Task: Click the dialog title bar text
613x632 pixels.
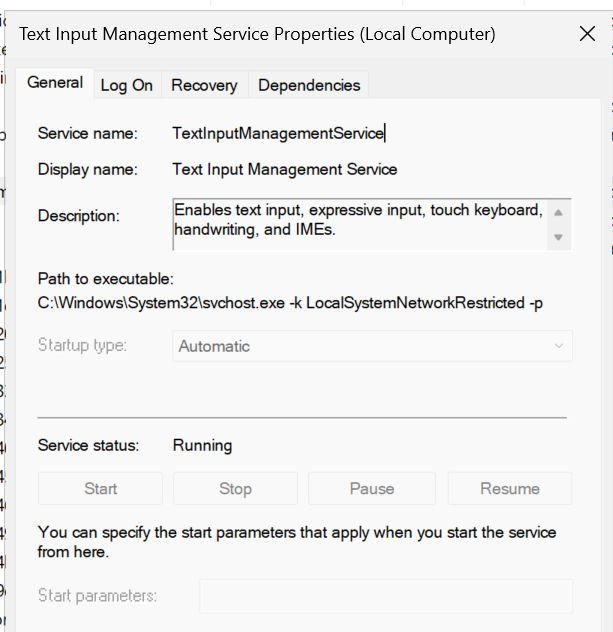Action: point(257,34)
